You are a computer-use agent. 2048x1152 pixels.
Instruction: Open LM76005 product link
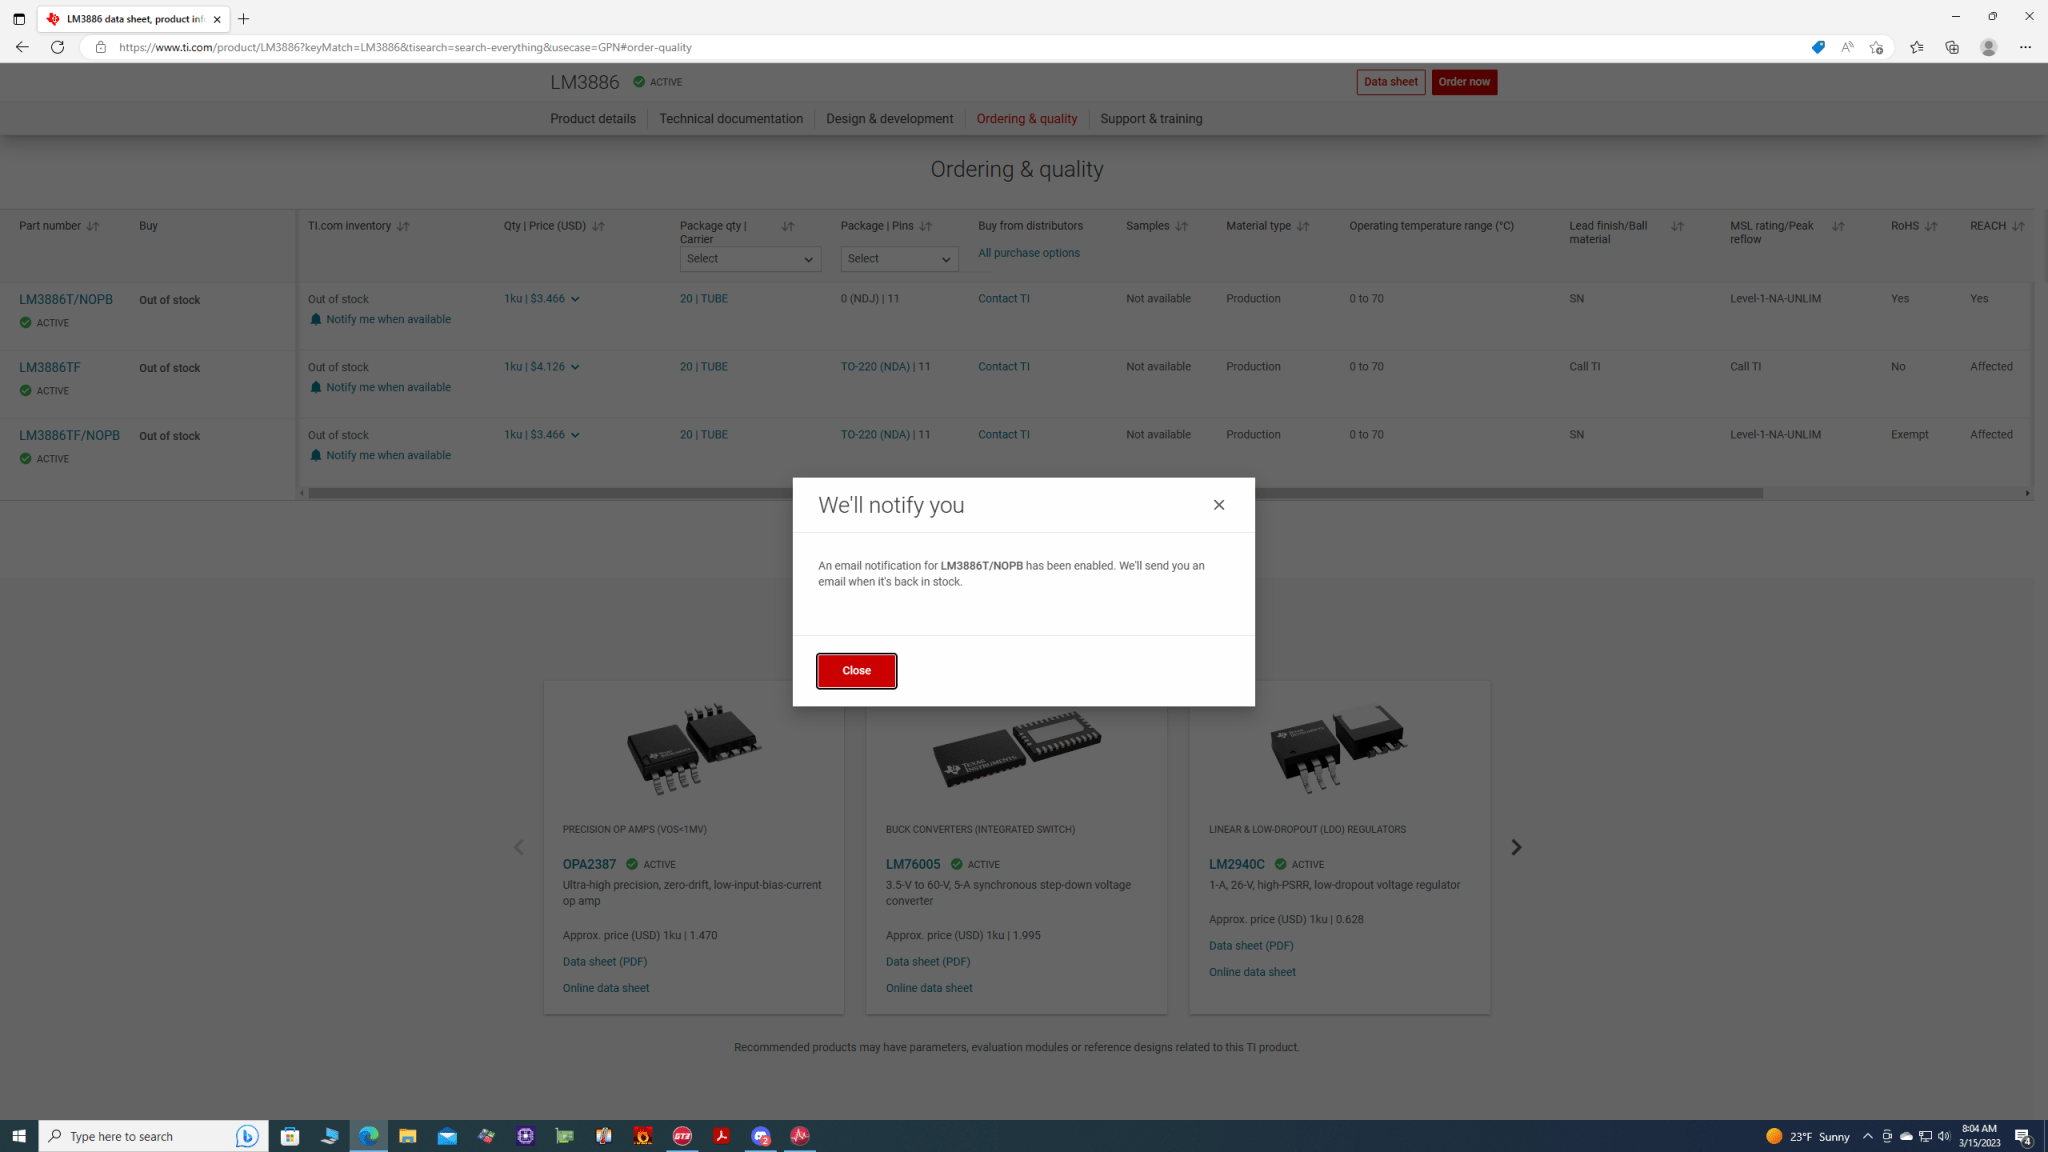pyautogui.click(x=912, y=864)
